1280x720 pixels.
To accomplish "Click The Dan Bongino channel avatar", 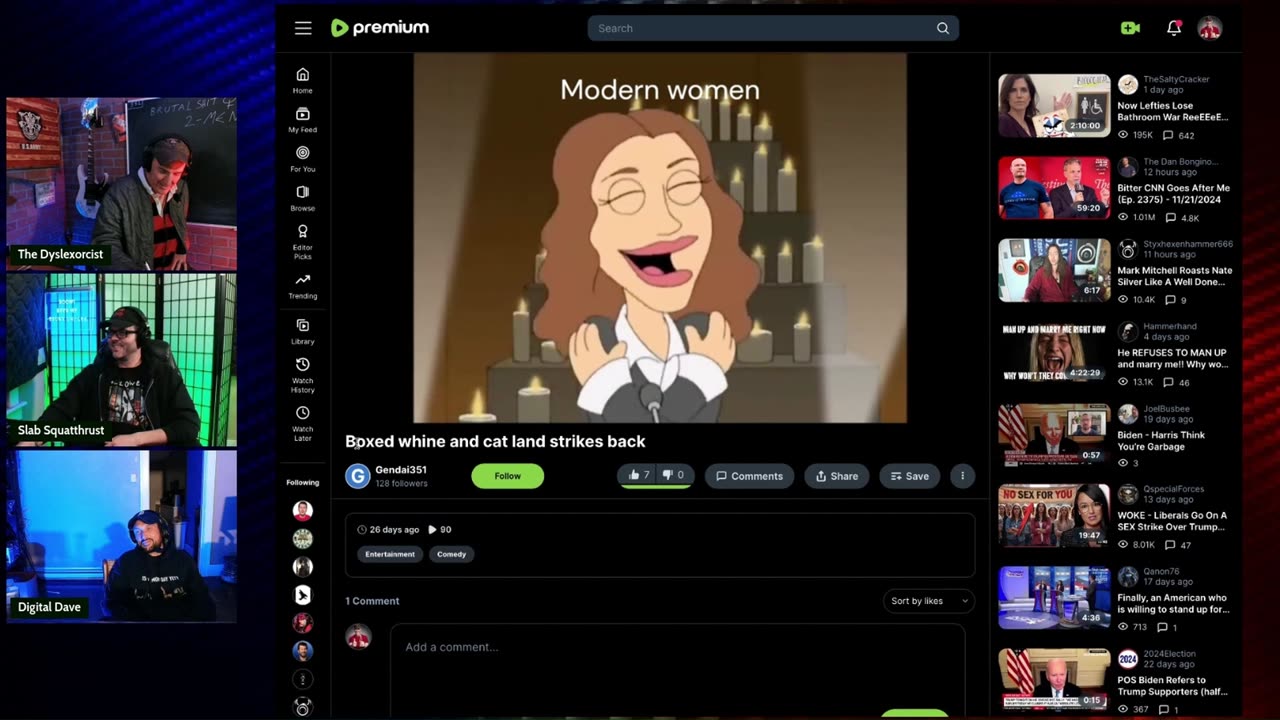I will (x=1128, y=166).
